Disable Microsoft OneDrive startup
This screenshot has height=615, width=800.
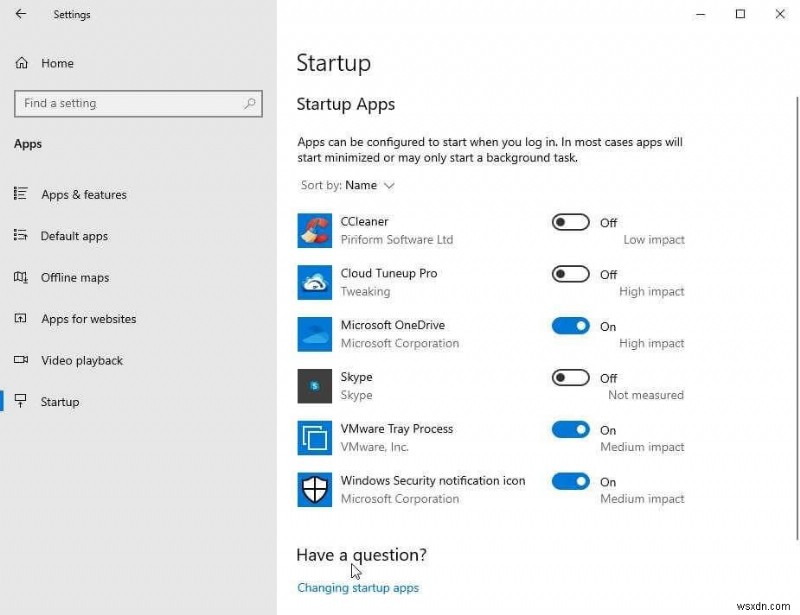570,326
